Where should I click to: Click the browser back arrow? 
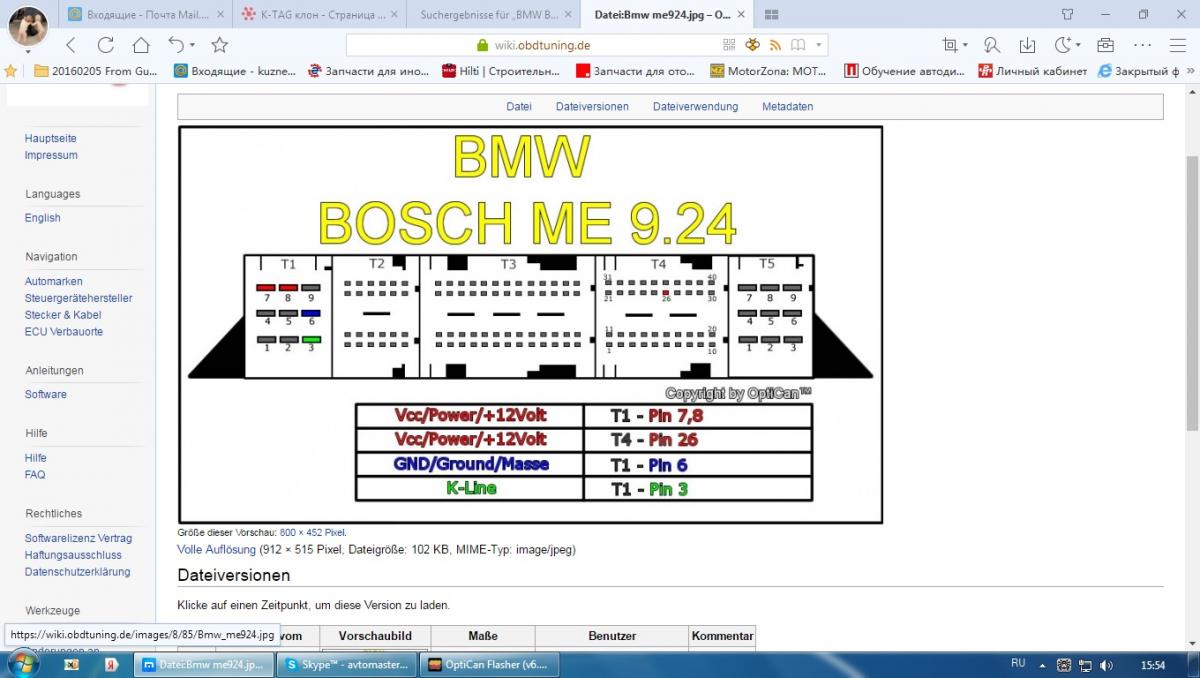click(71, 45)
